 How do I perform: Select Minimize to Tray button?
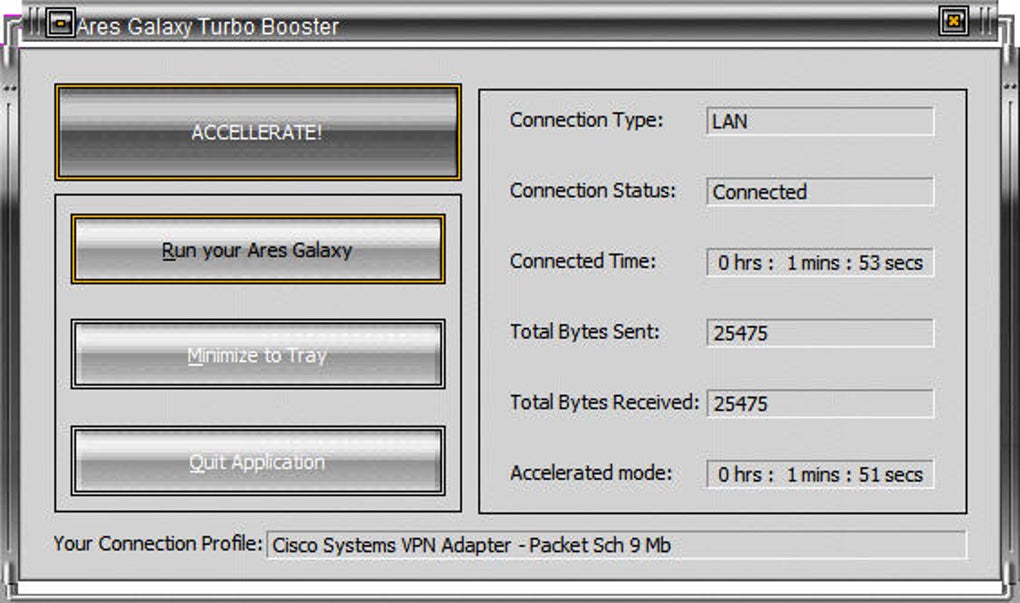coord(258,355)
